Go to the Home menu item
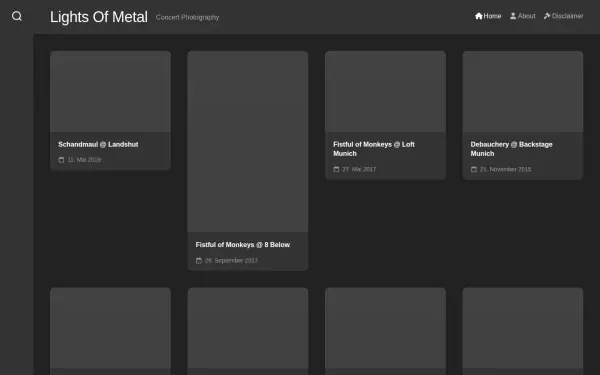Image resolution: width=600 pixels, height=375 pixels. point(488,16)
